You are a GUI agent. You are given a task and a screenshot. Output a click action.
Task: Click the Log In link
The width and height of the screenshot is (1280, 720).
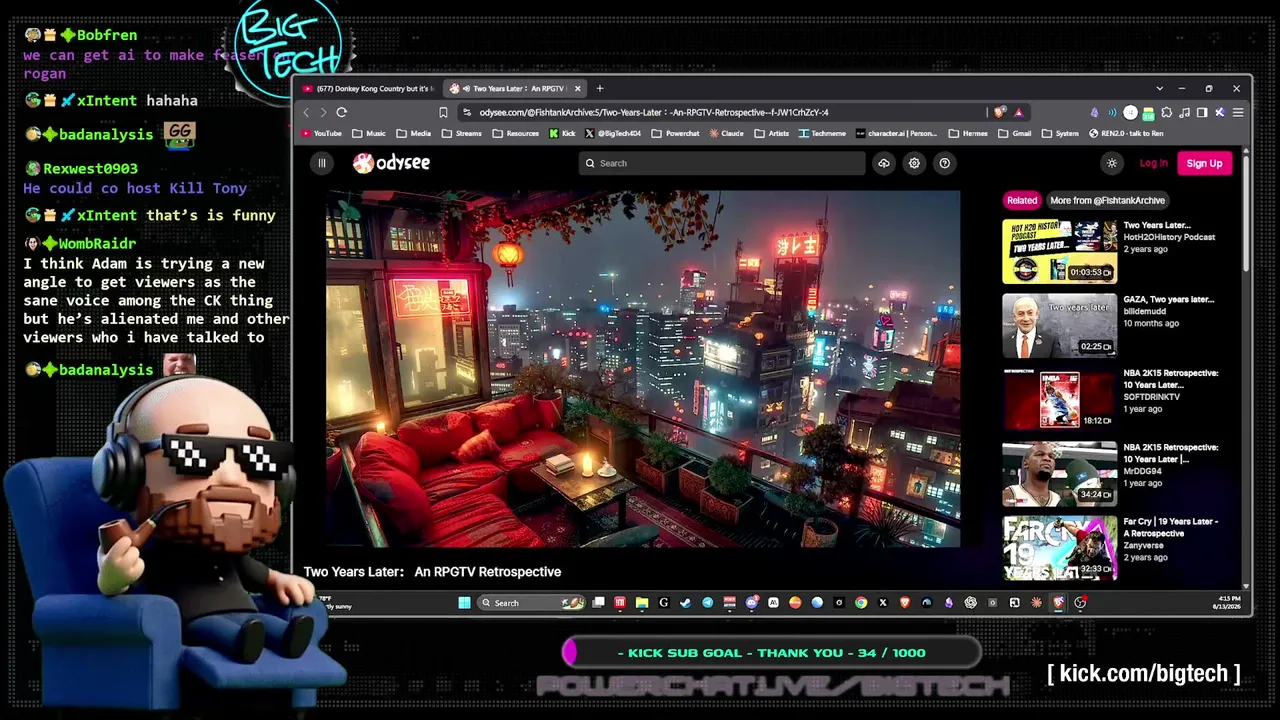[1153, 163]
